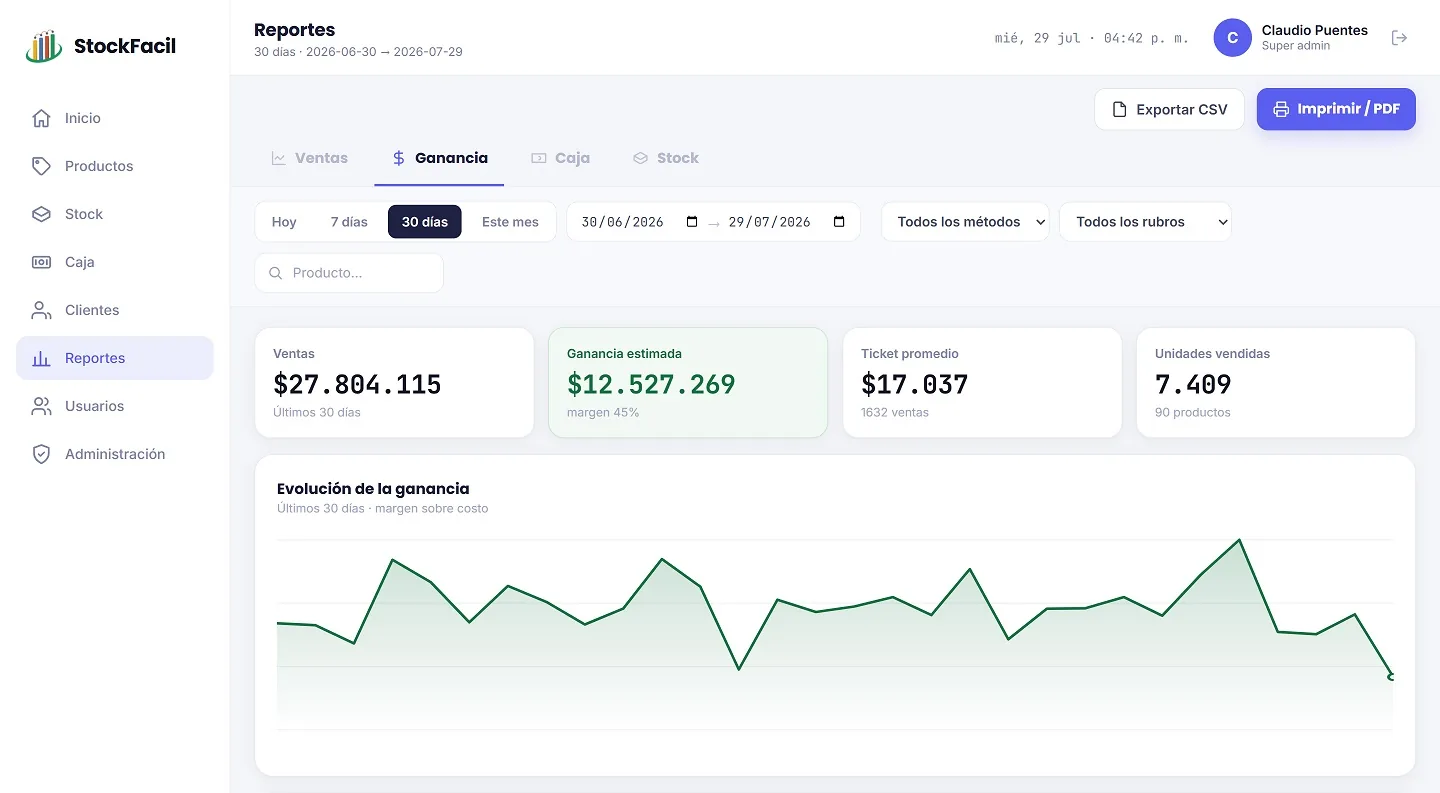Viewport: 1440px width, 793px height.
Task: Select the Hoy range option
Action: (x=284, y=222)
